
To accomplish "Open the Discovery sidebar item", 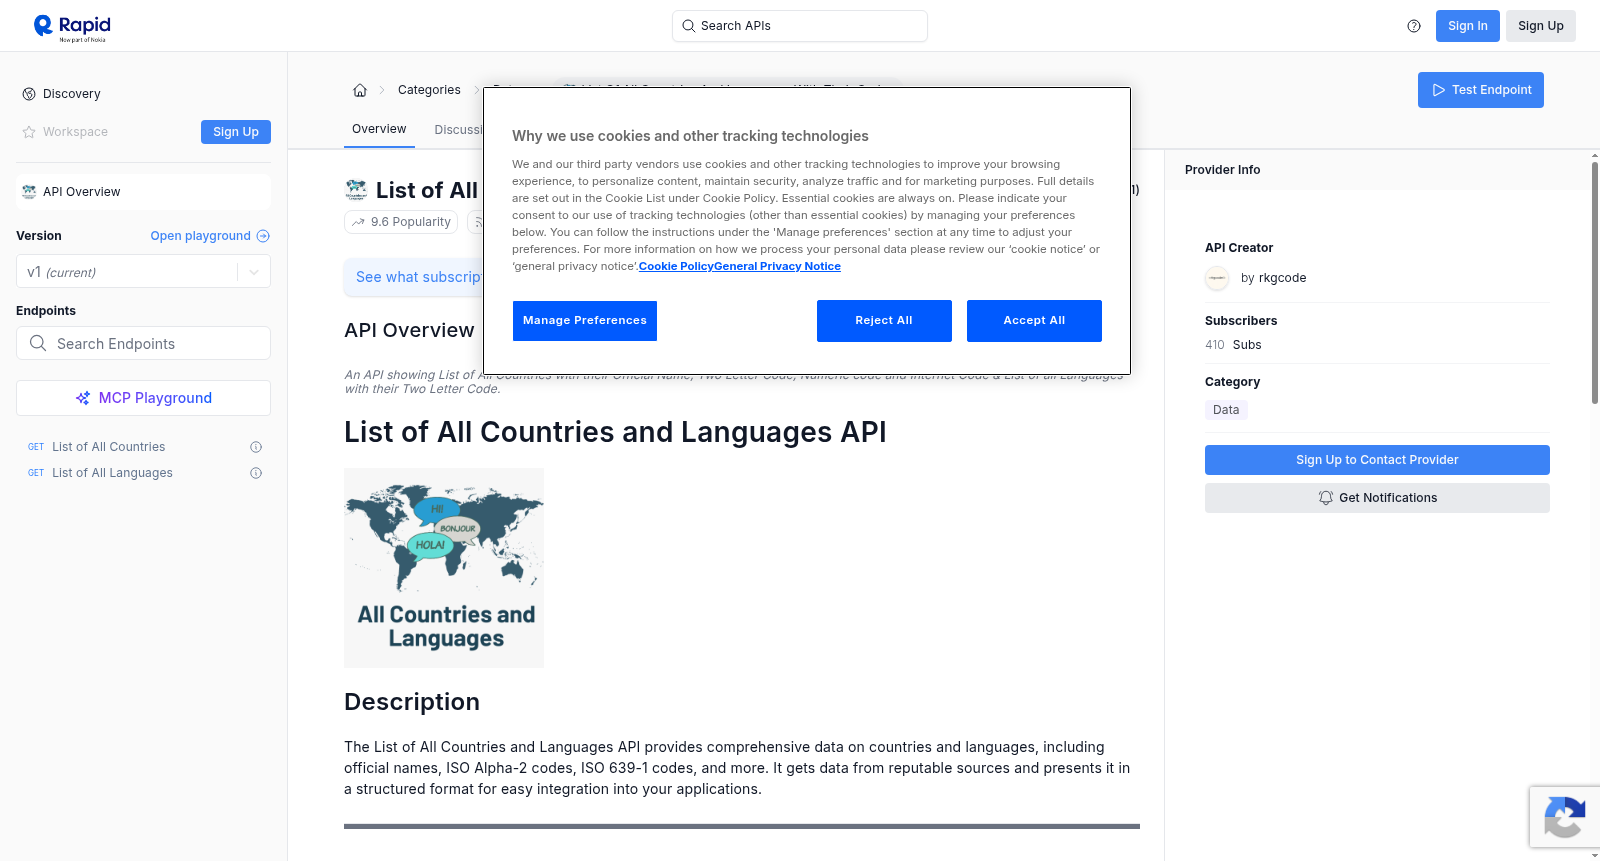I will [x=72, y=94].
